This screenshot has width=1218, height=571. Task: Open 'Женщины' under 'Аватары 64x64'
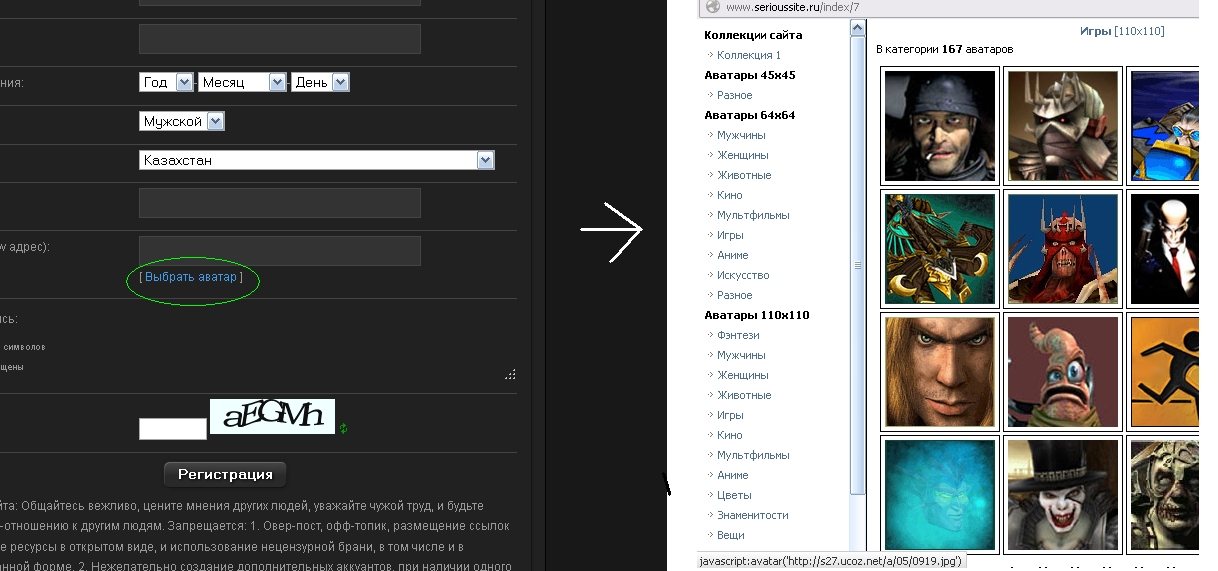click(743, 155)
